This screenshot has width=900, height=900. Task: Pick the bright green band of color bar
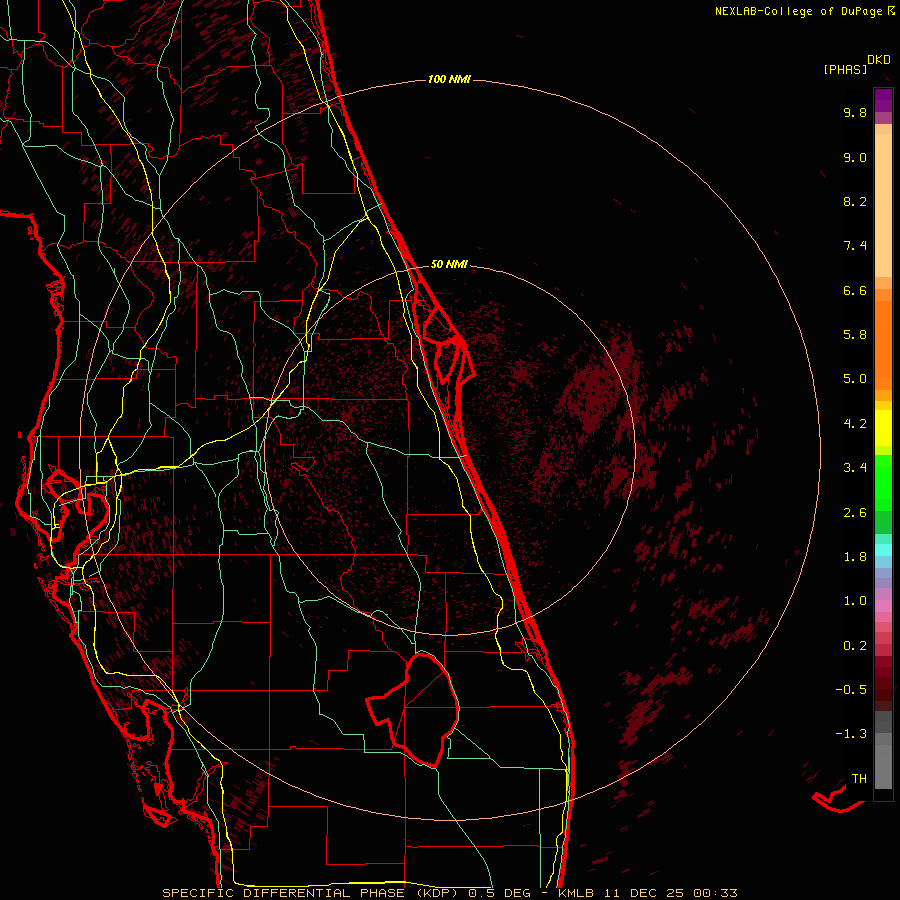pyautogui.click(x=883, y=482)
